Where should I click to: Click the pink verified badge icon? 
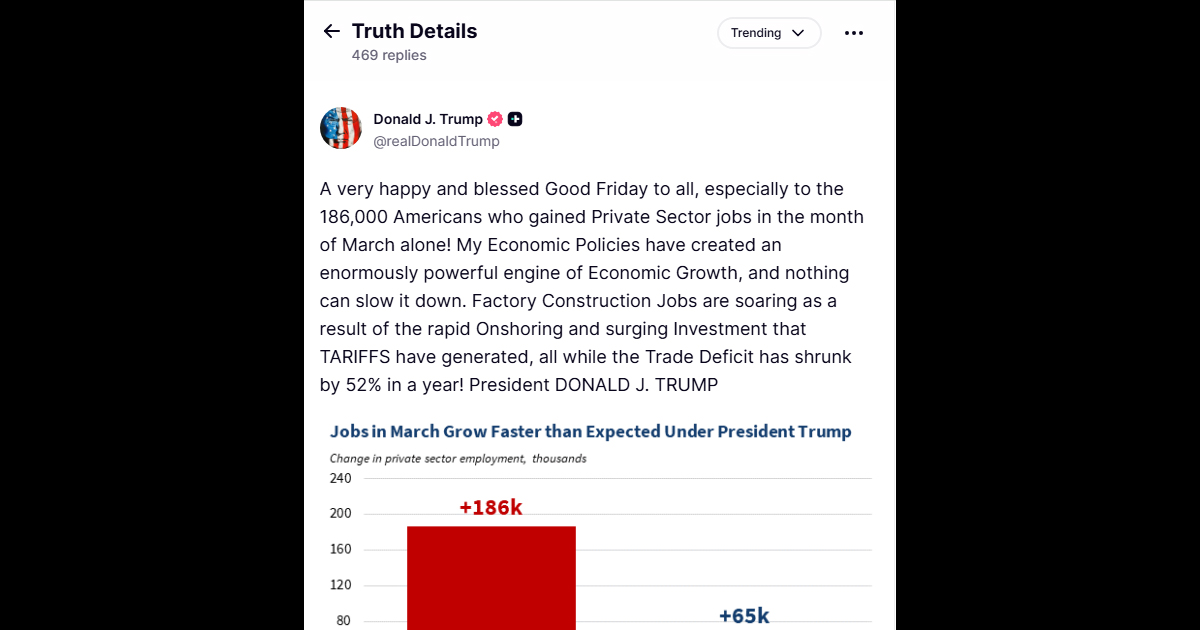click(x=495, y=119)
